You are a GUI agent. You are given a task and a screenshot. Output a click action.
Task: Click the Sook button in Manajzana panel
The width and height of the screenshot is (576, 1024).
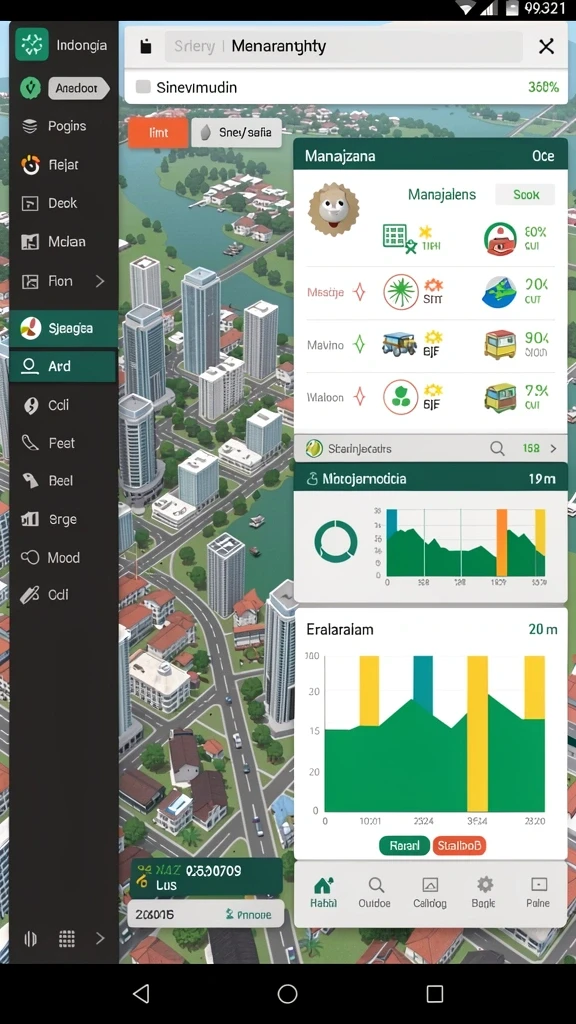tap(526, 195)
